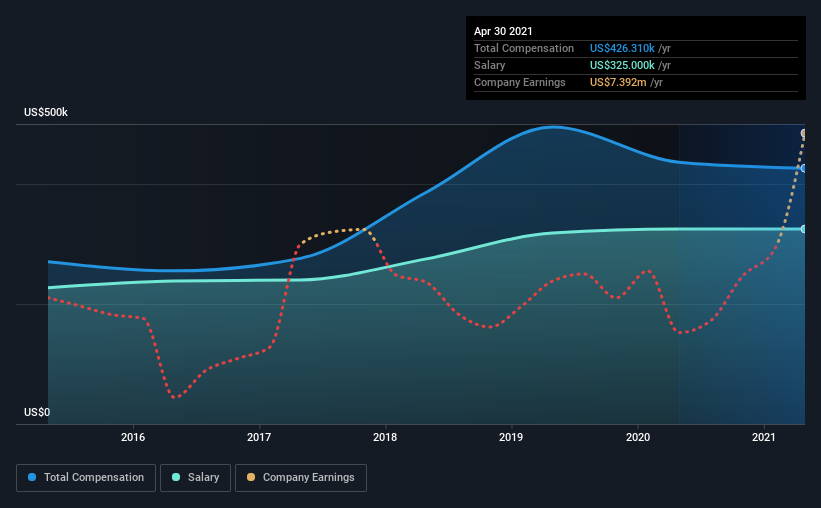Click the US$500k y-axis label
The width and height of the screenshot is (821, 508).
(46, 112)
